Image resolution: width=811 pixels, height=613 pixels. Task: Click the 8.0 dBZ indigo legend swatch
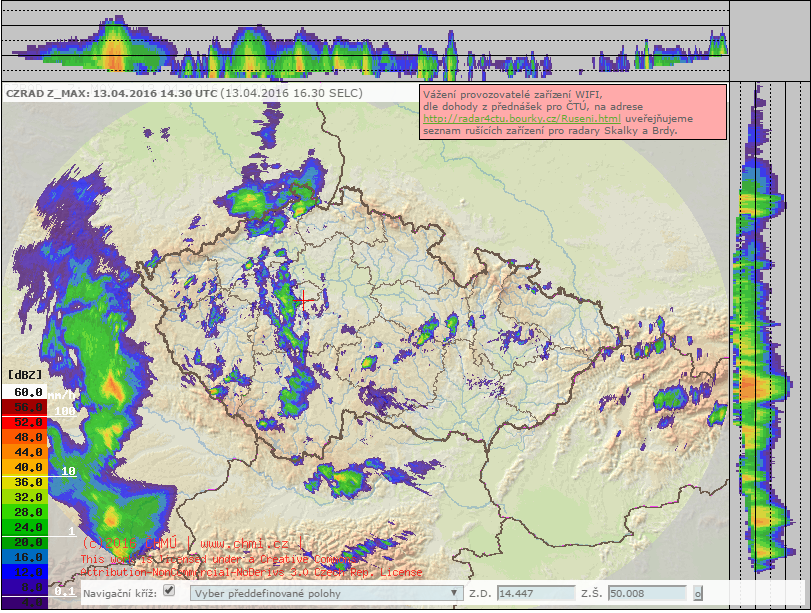coord(24,587)
